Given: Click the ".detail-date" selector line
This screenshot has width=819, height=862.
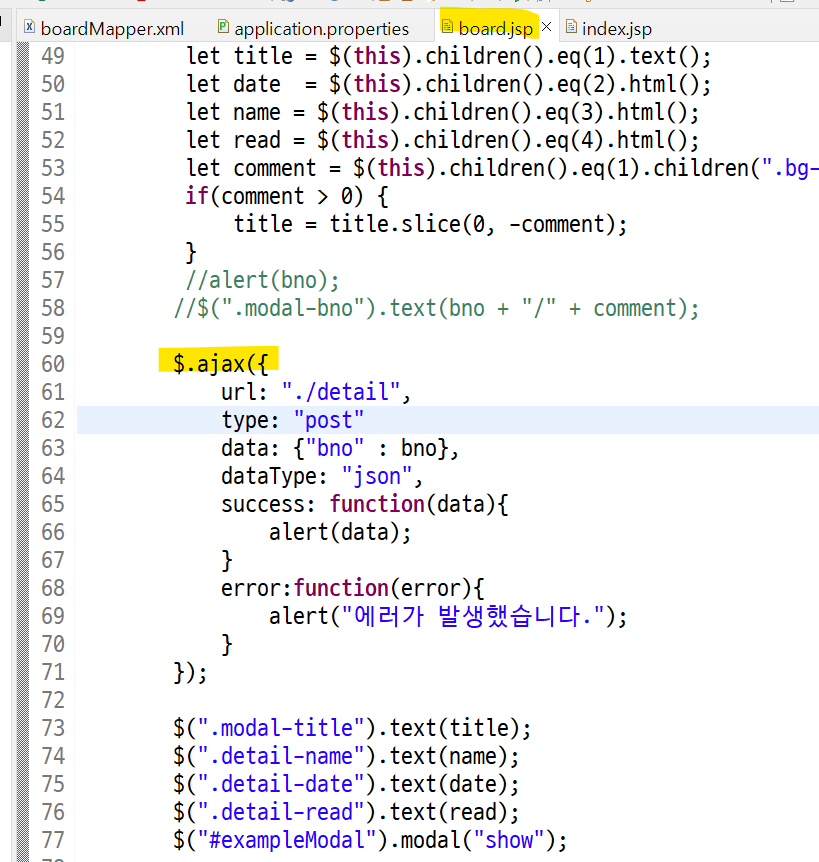Looking at the screenshot, I should [x=346, y=784].
